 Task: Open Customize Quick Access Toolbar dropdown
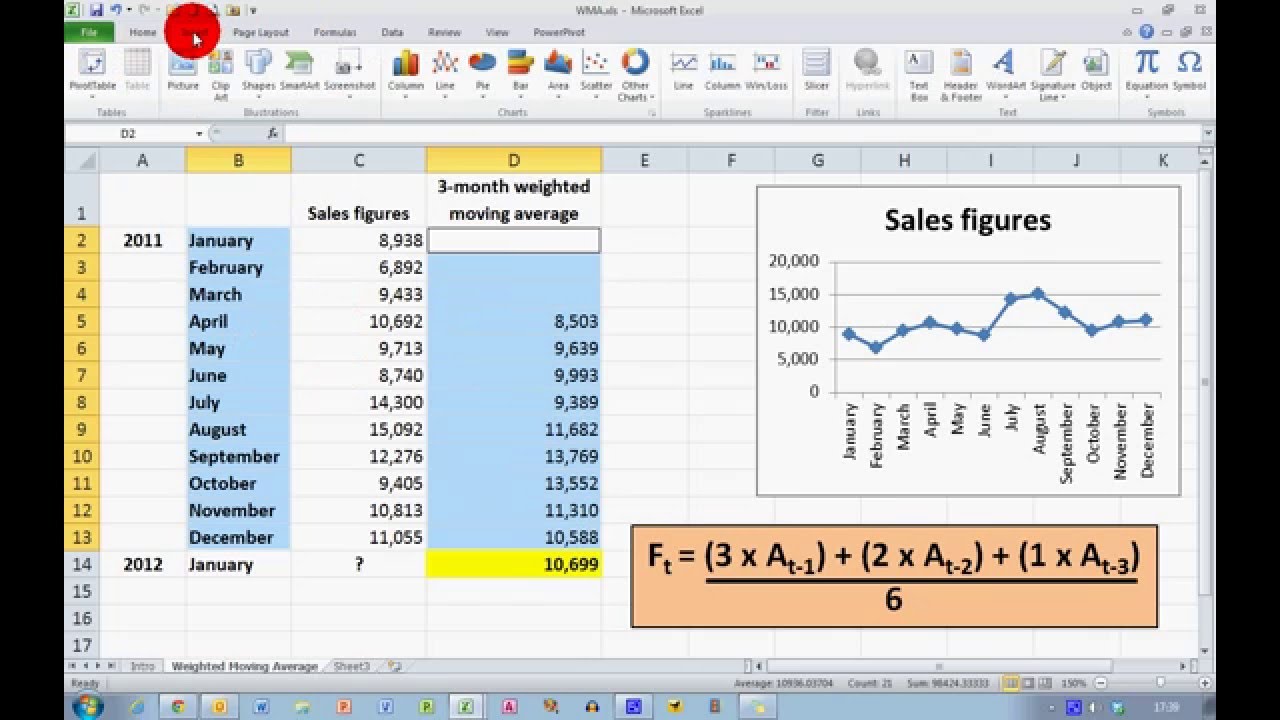[x=253, y=11]
